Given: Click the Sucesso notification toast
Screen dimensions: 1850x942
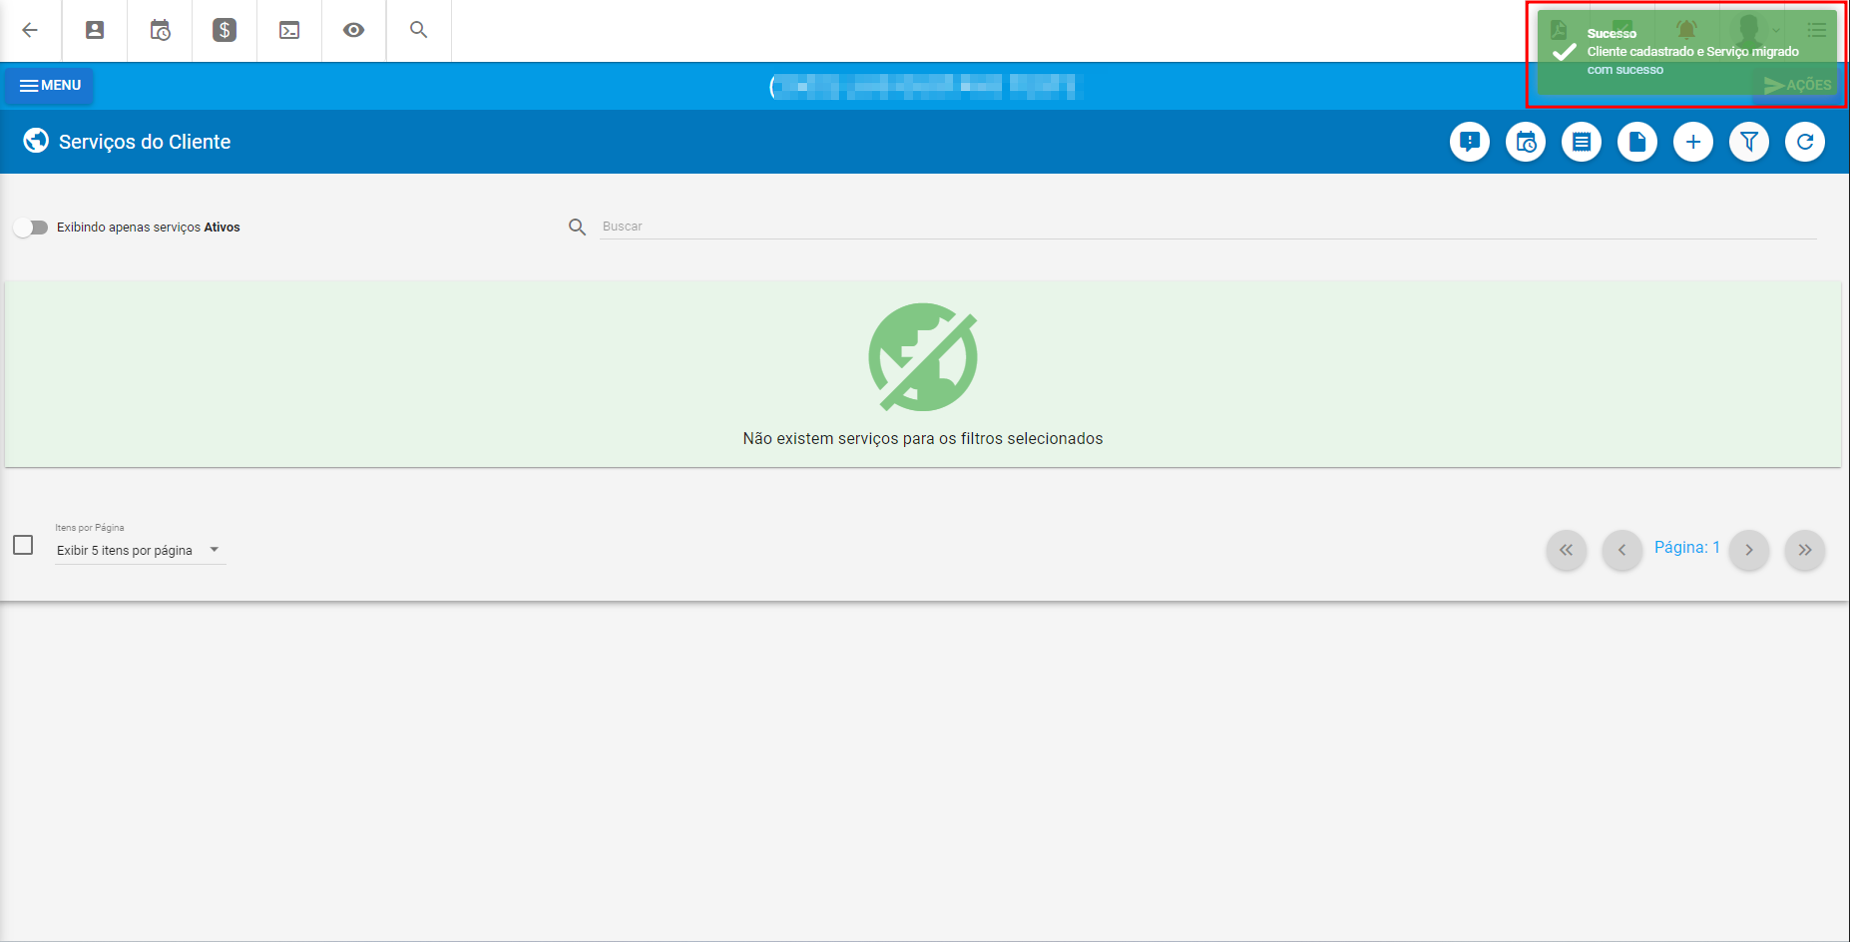Looking at the screenshot, I should [x=1687, y=52].
